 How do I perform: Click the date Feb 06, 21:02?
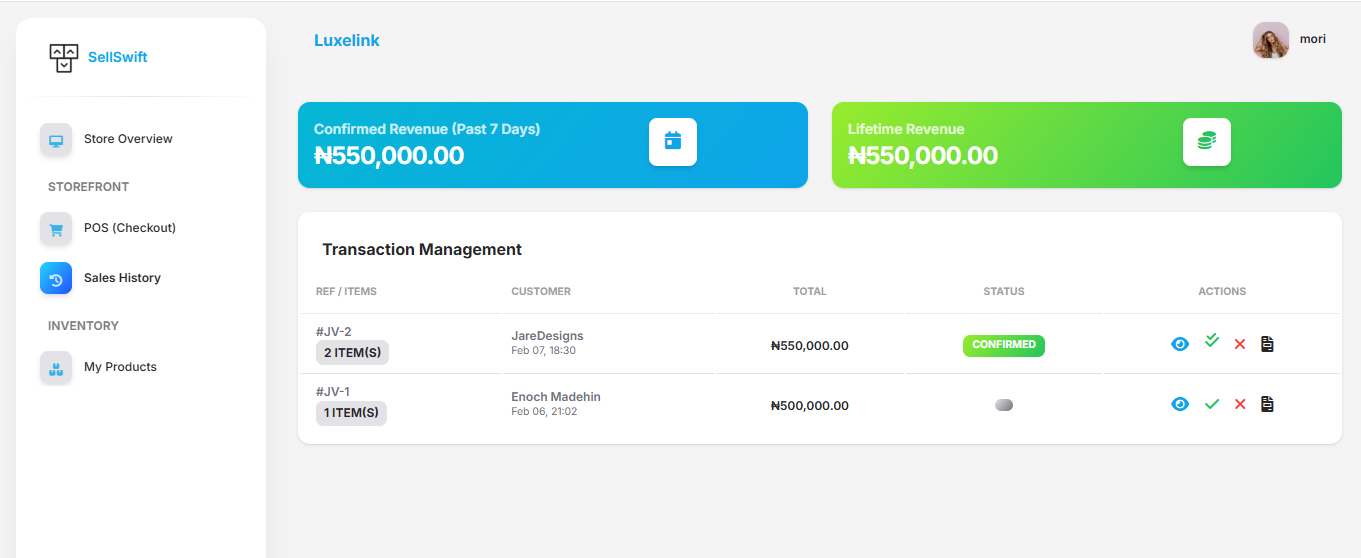[x=544, y=411]
